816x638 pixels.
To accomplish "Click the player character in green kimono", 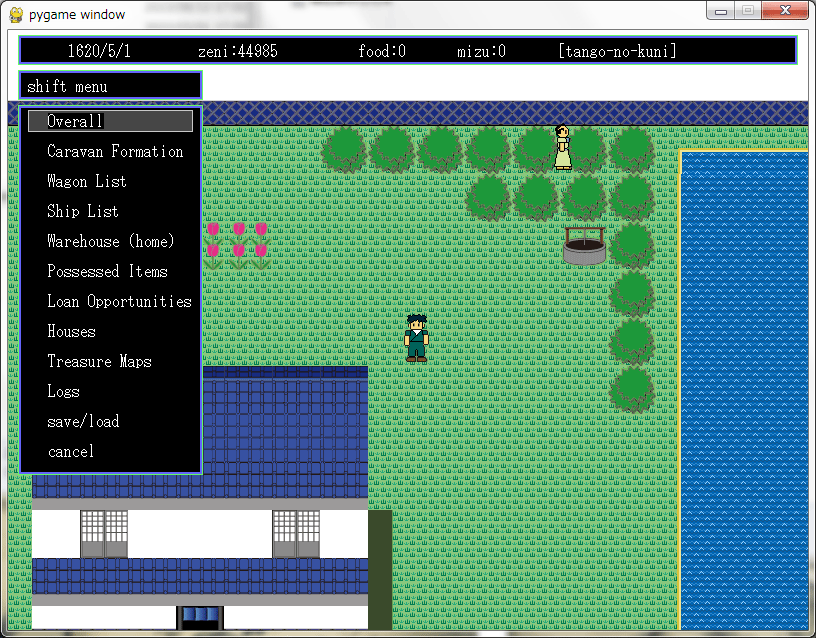I will 416,338.
